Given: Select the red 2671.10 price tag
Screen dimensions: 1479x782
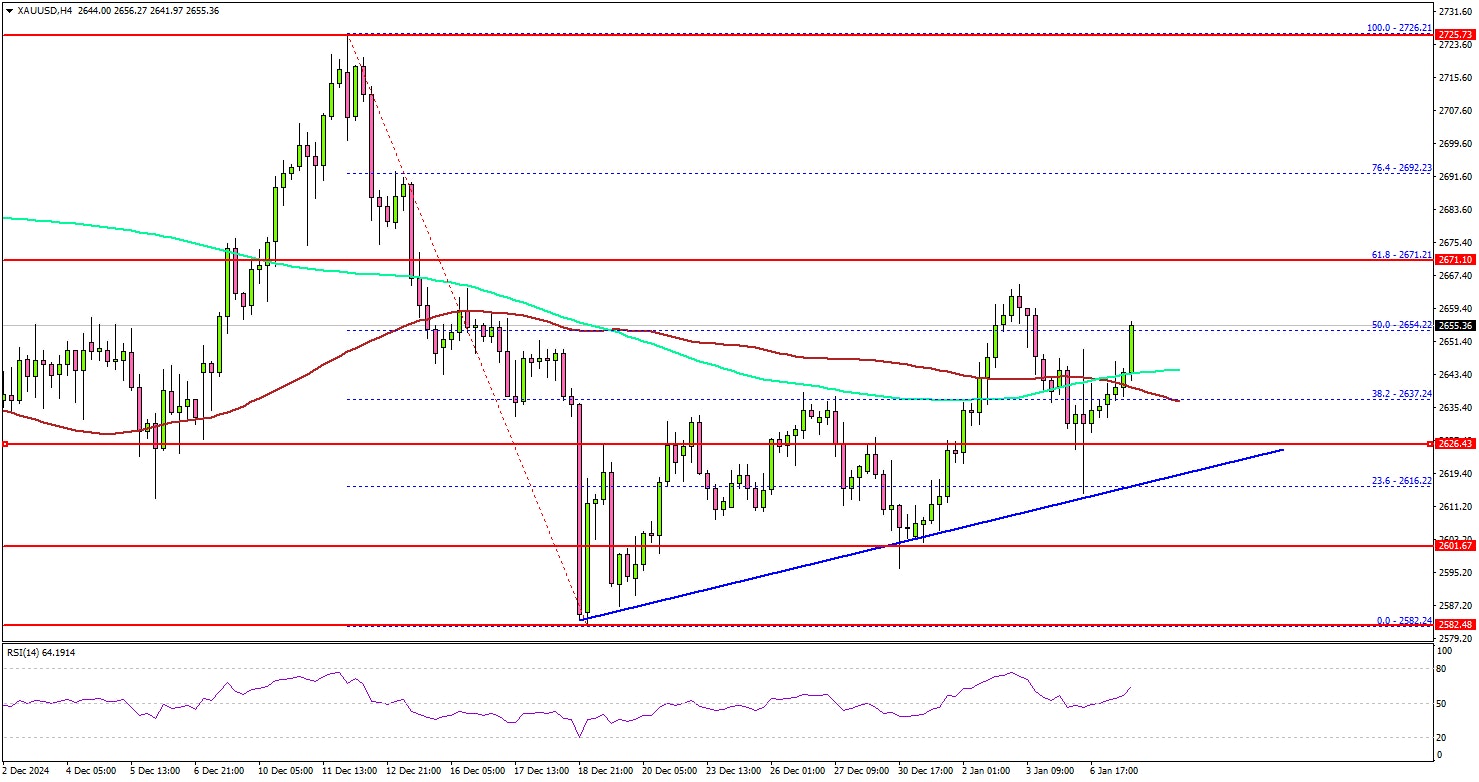Looking at the screenshot, I should (x=1455, y=259).
